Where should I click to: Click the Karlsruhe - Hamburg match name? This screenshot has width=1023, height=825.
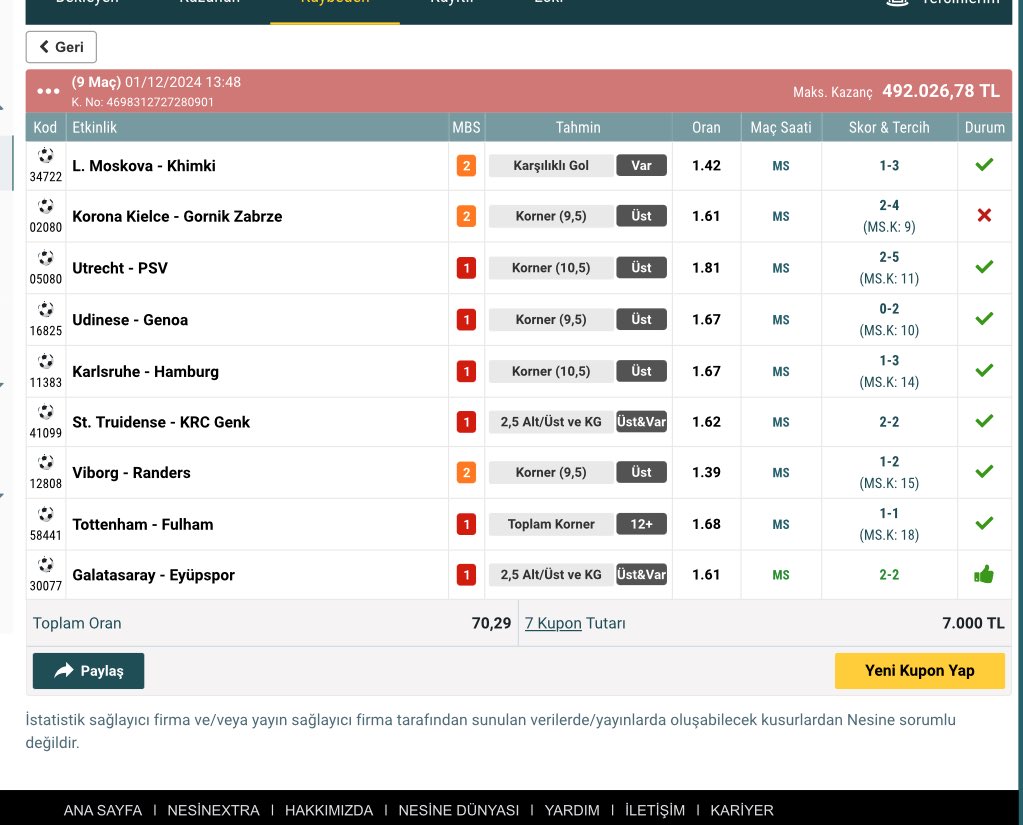[x=145, y=372]
